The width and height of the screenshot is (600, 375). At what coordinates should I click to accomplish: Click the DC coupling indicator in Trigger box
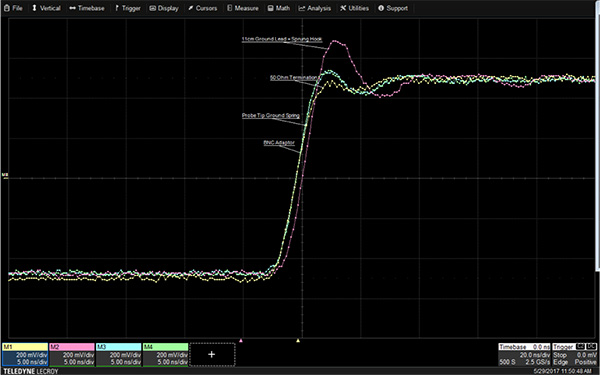pyautogui.click(x=591, y=347)
